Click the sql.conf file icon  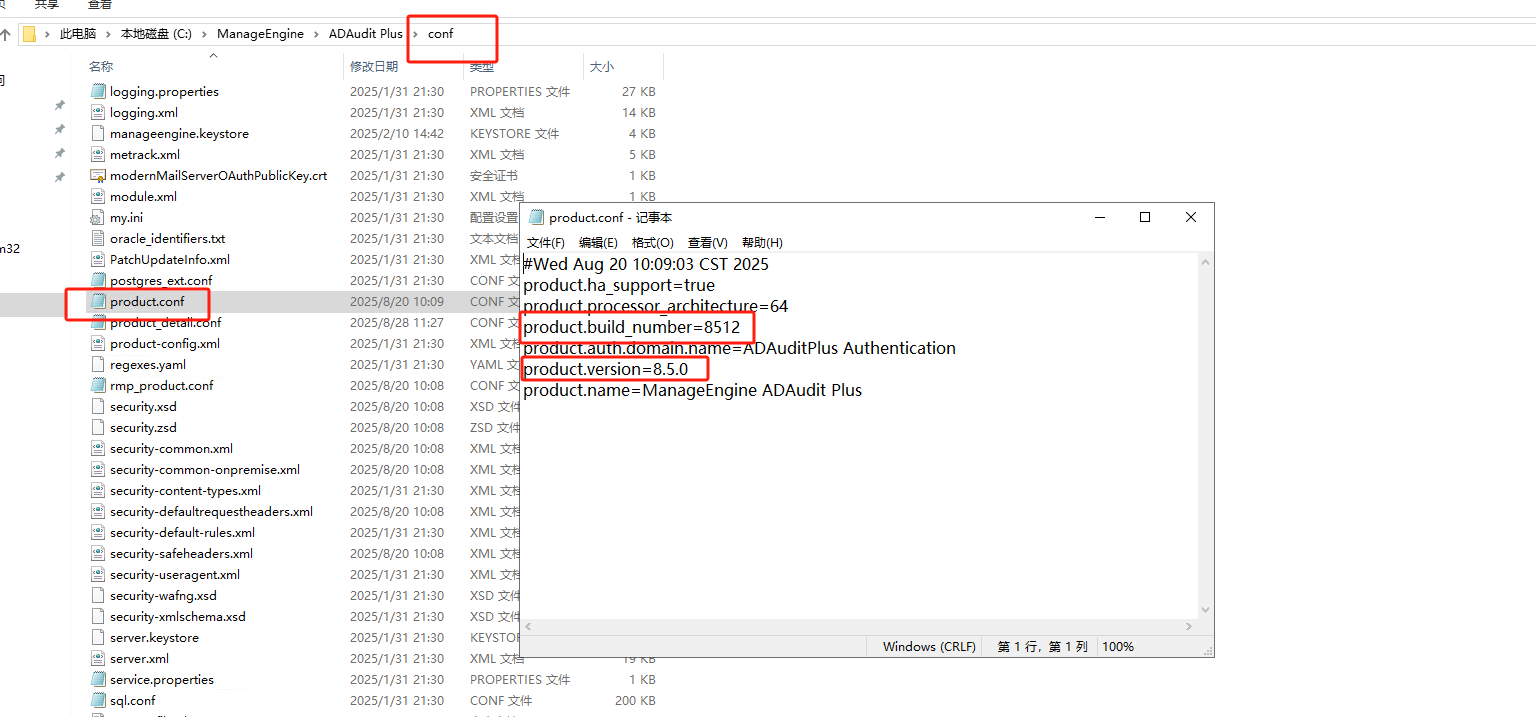pyautogui.click(x=97, y=700)
